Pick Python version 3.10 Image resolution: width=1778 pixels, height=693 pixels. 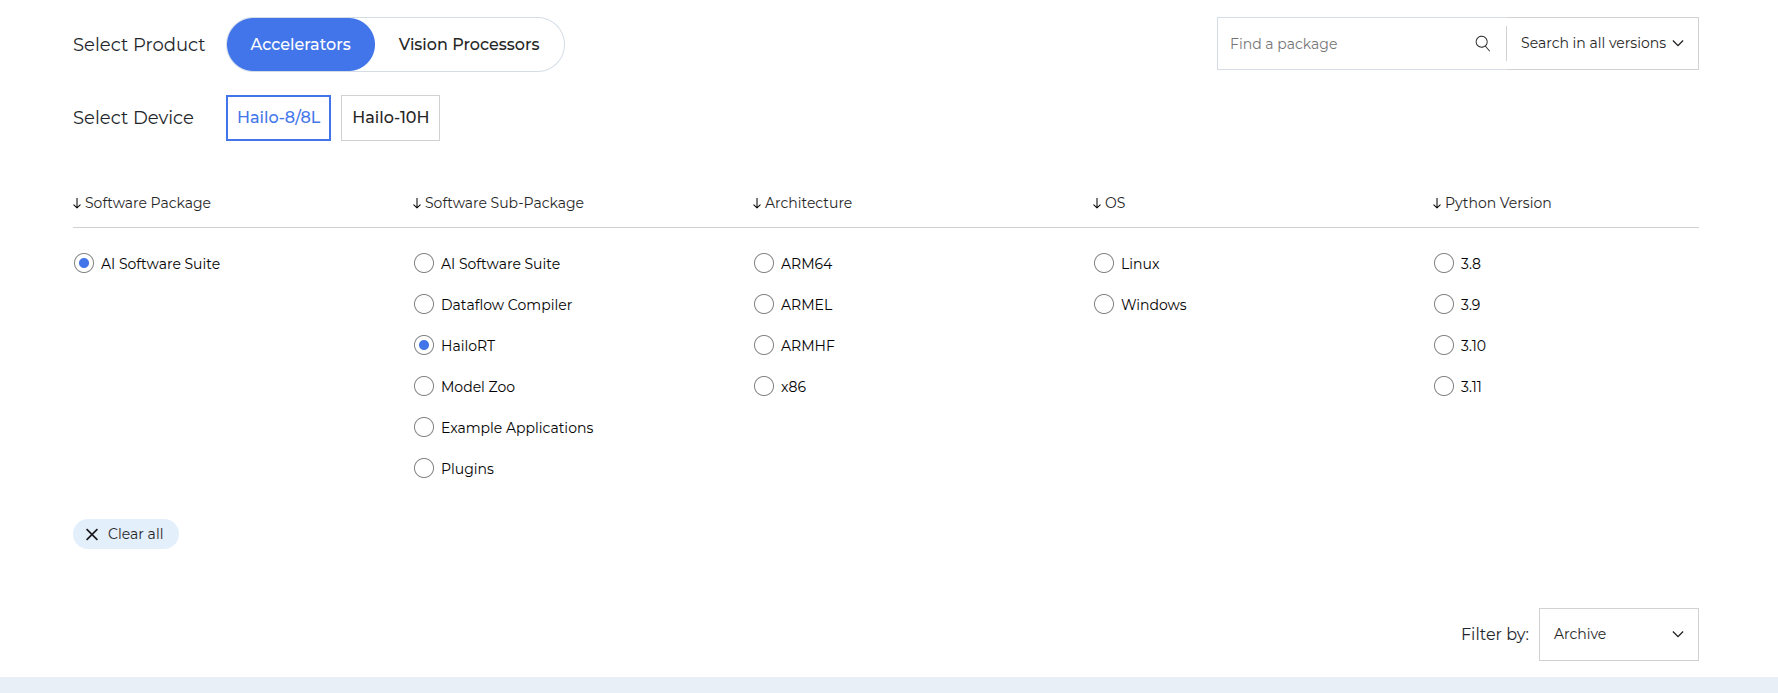[x=1444, y=346]
